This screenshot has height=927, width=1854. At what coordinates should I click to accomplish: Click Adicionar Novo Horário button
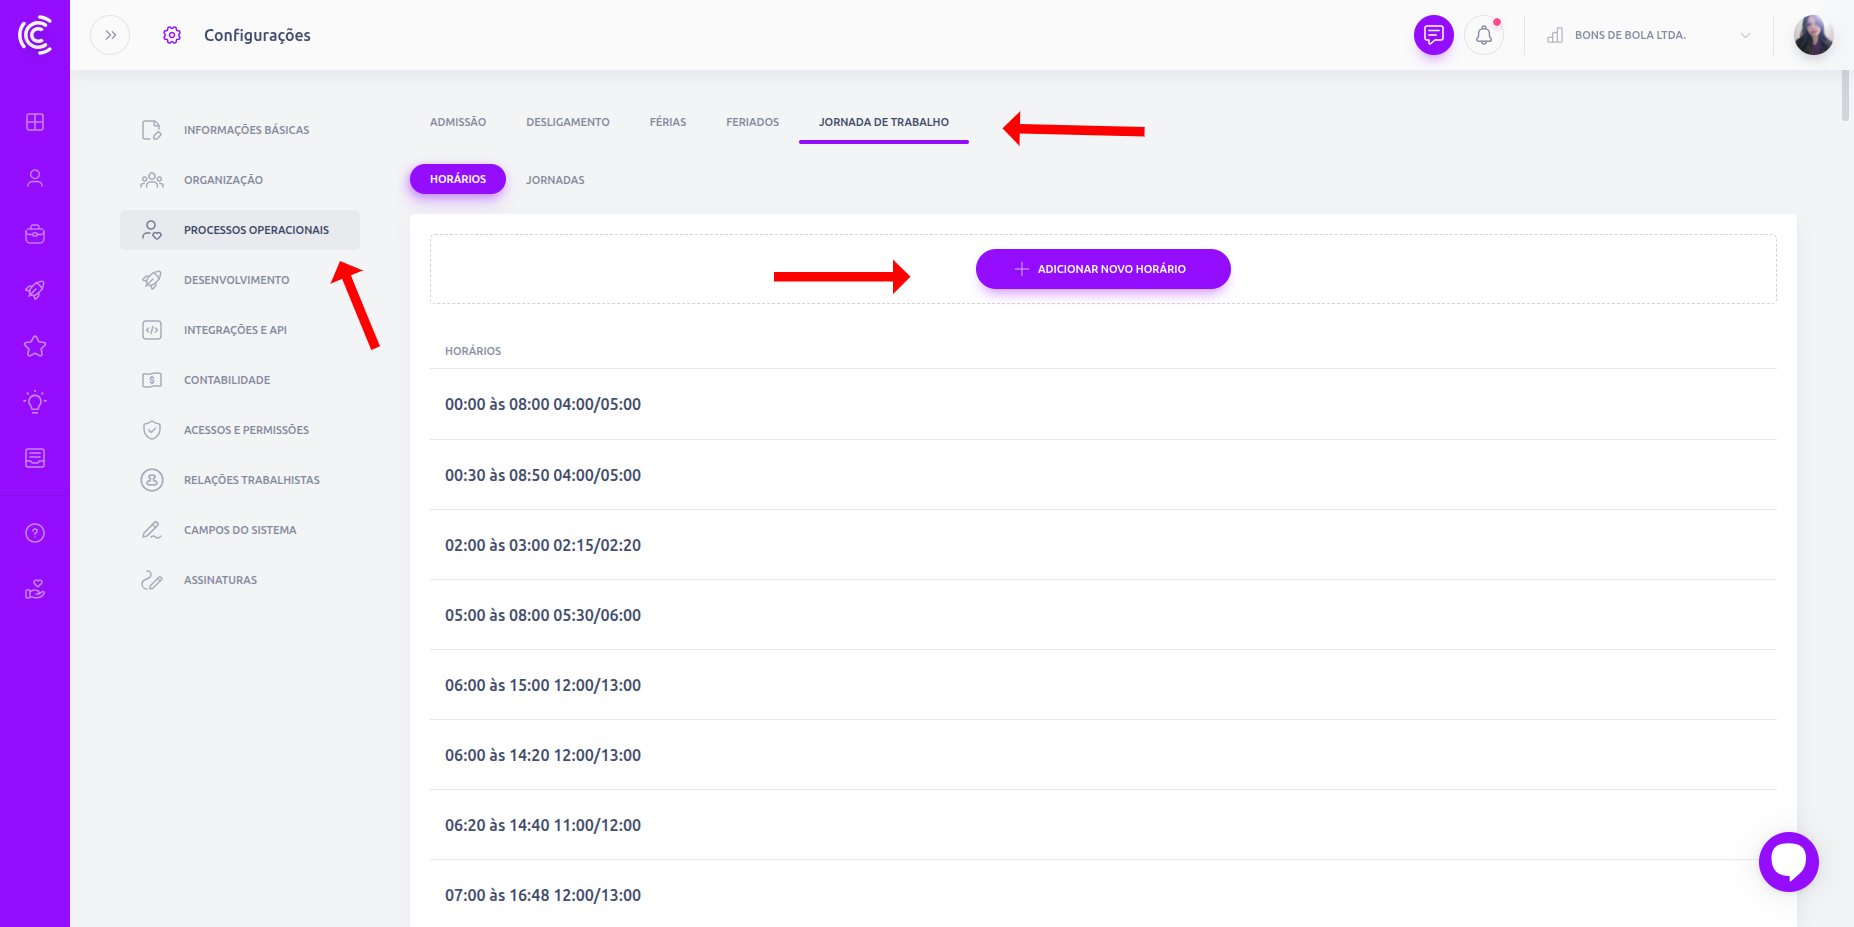pos(1102,269)
